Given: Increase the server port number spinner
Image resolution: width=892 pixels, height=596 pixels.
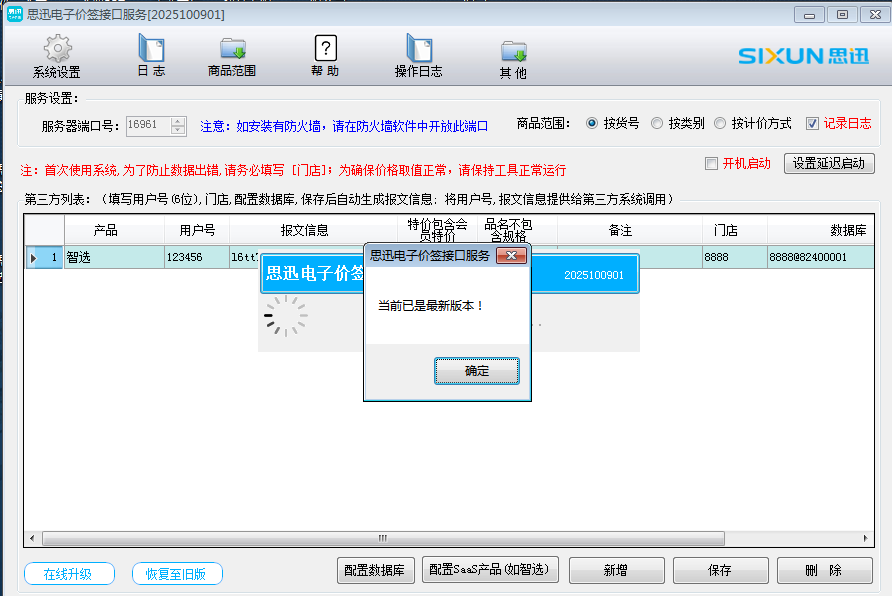Looking at the screenshot, I should click(178, 121).
